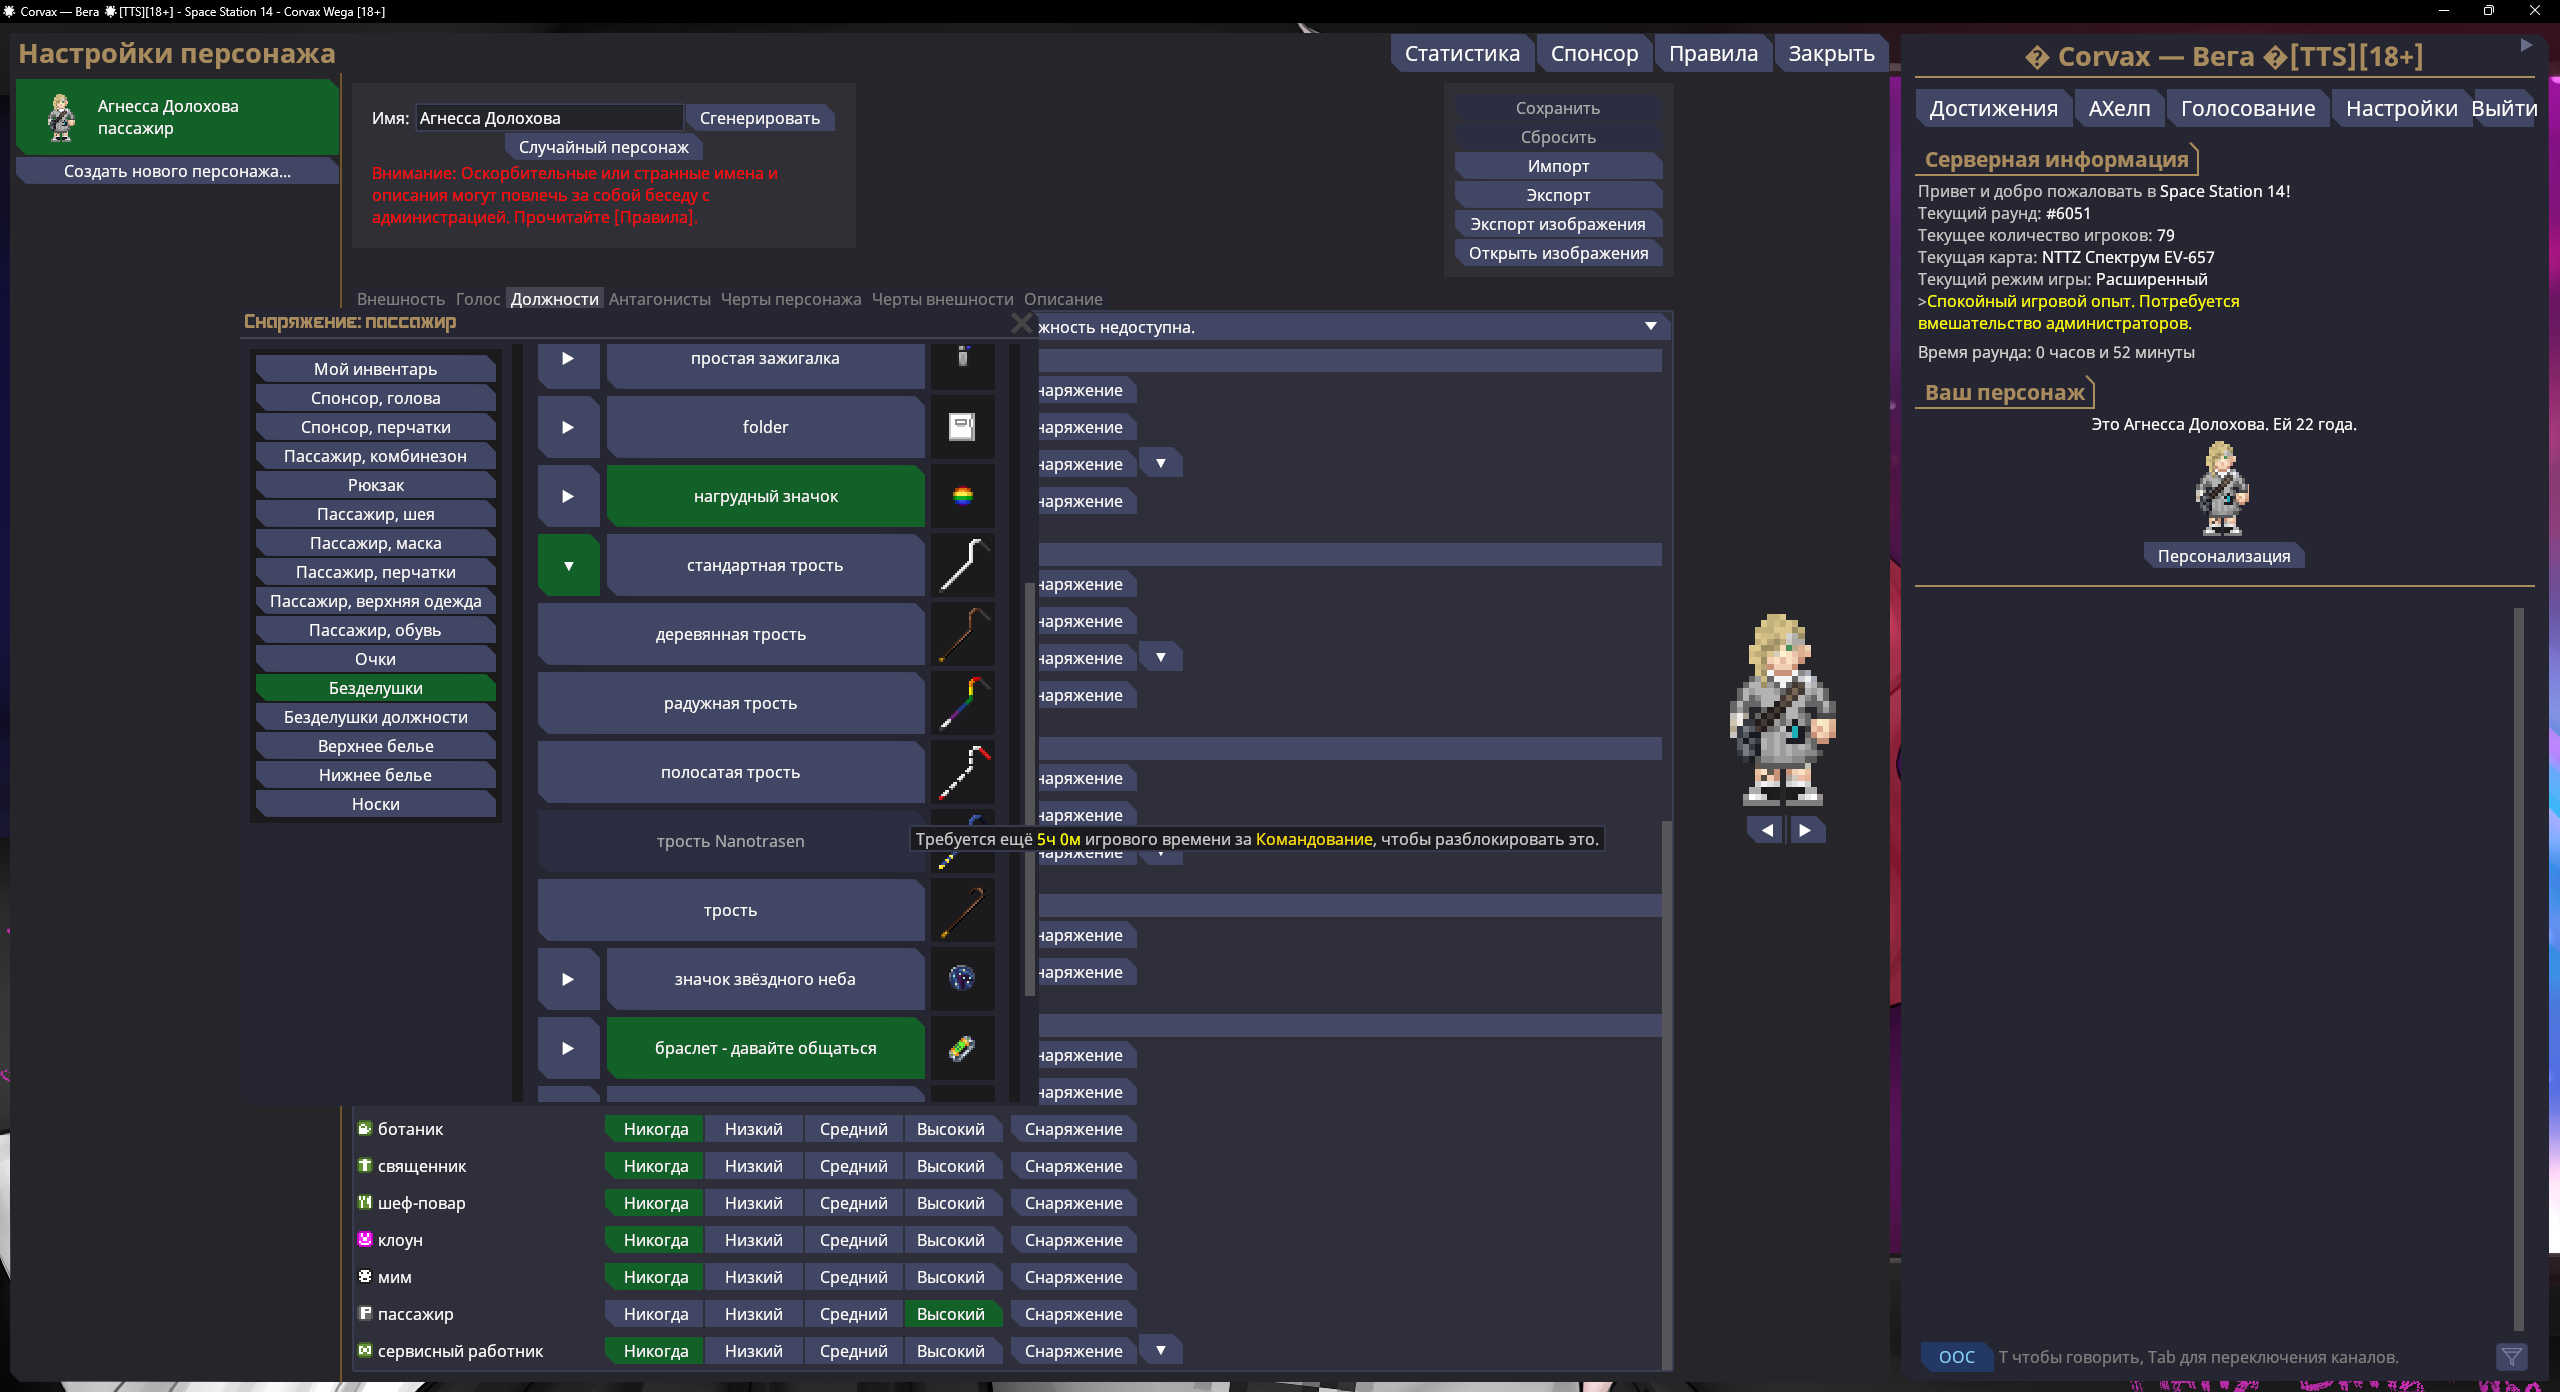Close the loadout panel with X

click(1021, 323)
